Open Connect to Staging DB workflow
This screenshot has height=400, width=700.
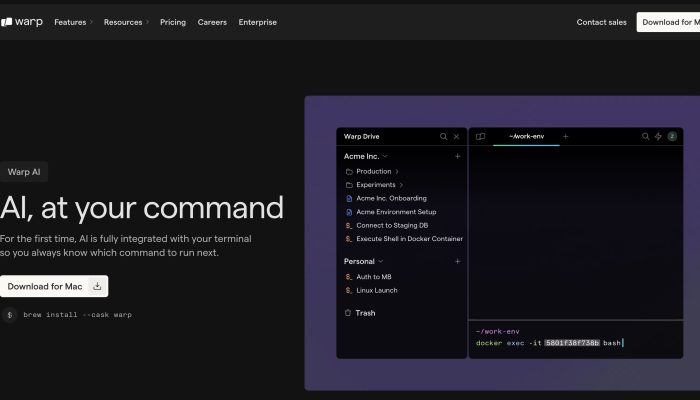(392, 225)
